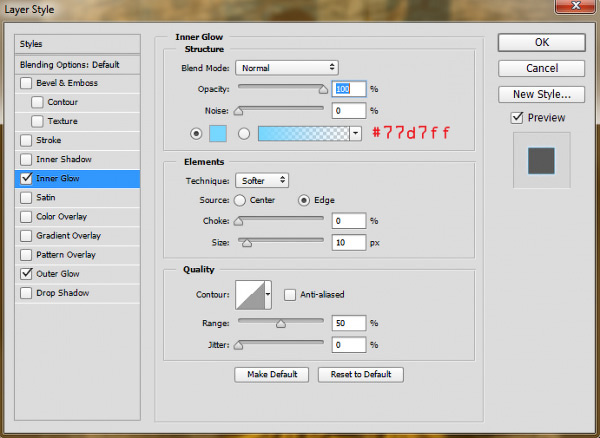Open the Color Overlay settings row
The image size is (600, 438).
click(78, 217)
